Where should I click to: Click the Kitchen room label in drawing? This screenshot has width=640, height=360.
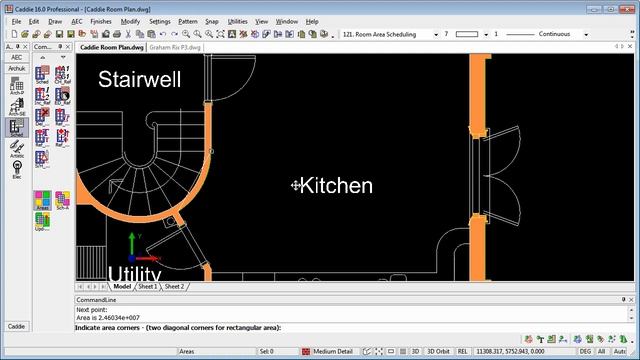point(336,186)
